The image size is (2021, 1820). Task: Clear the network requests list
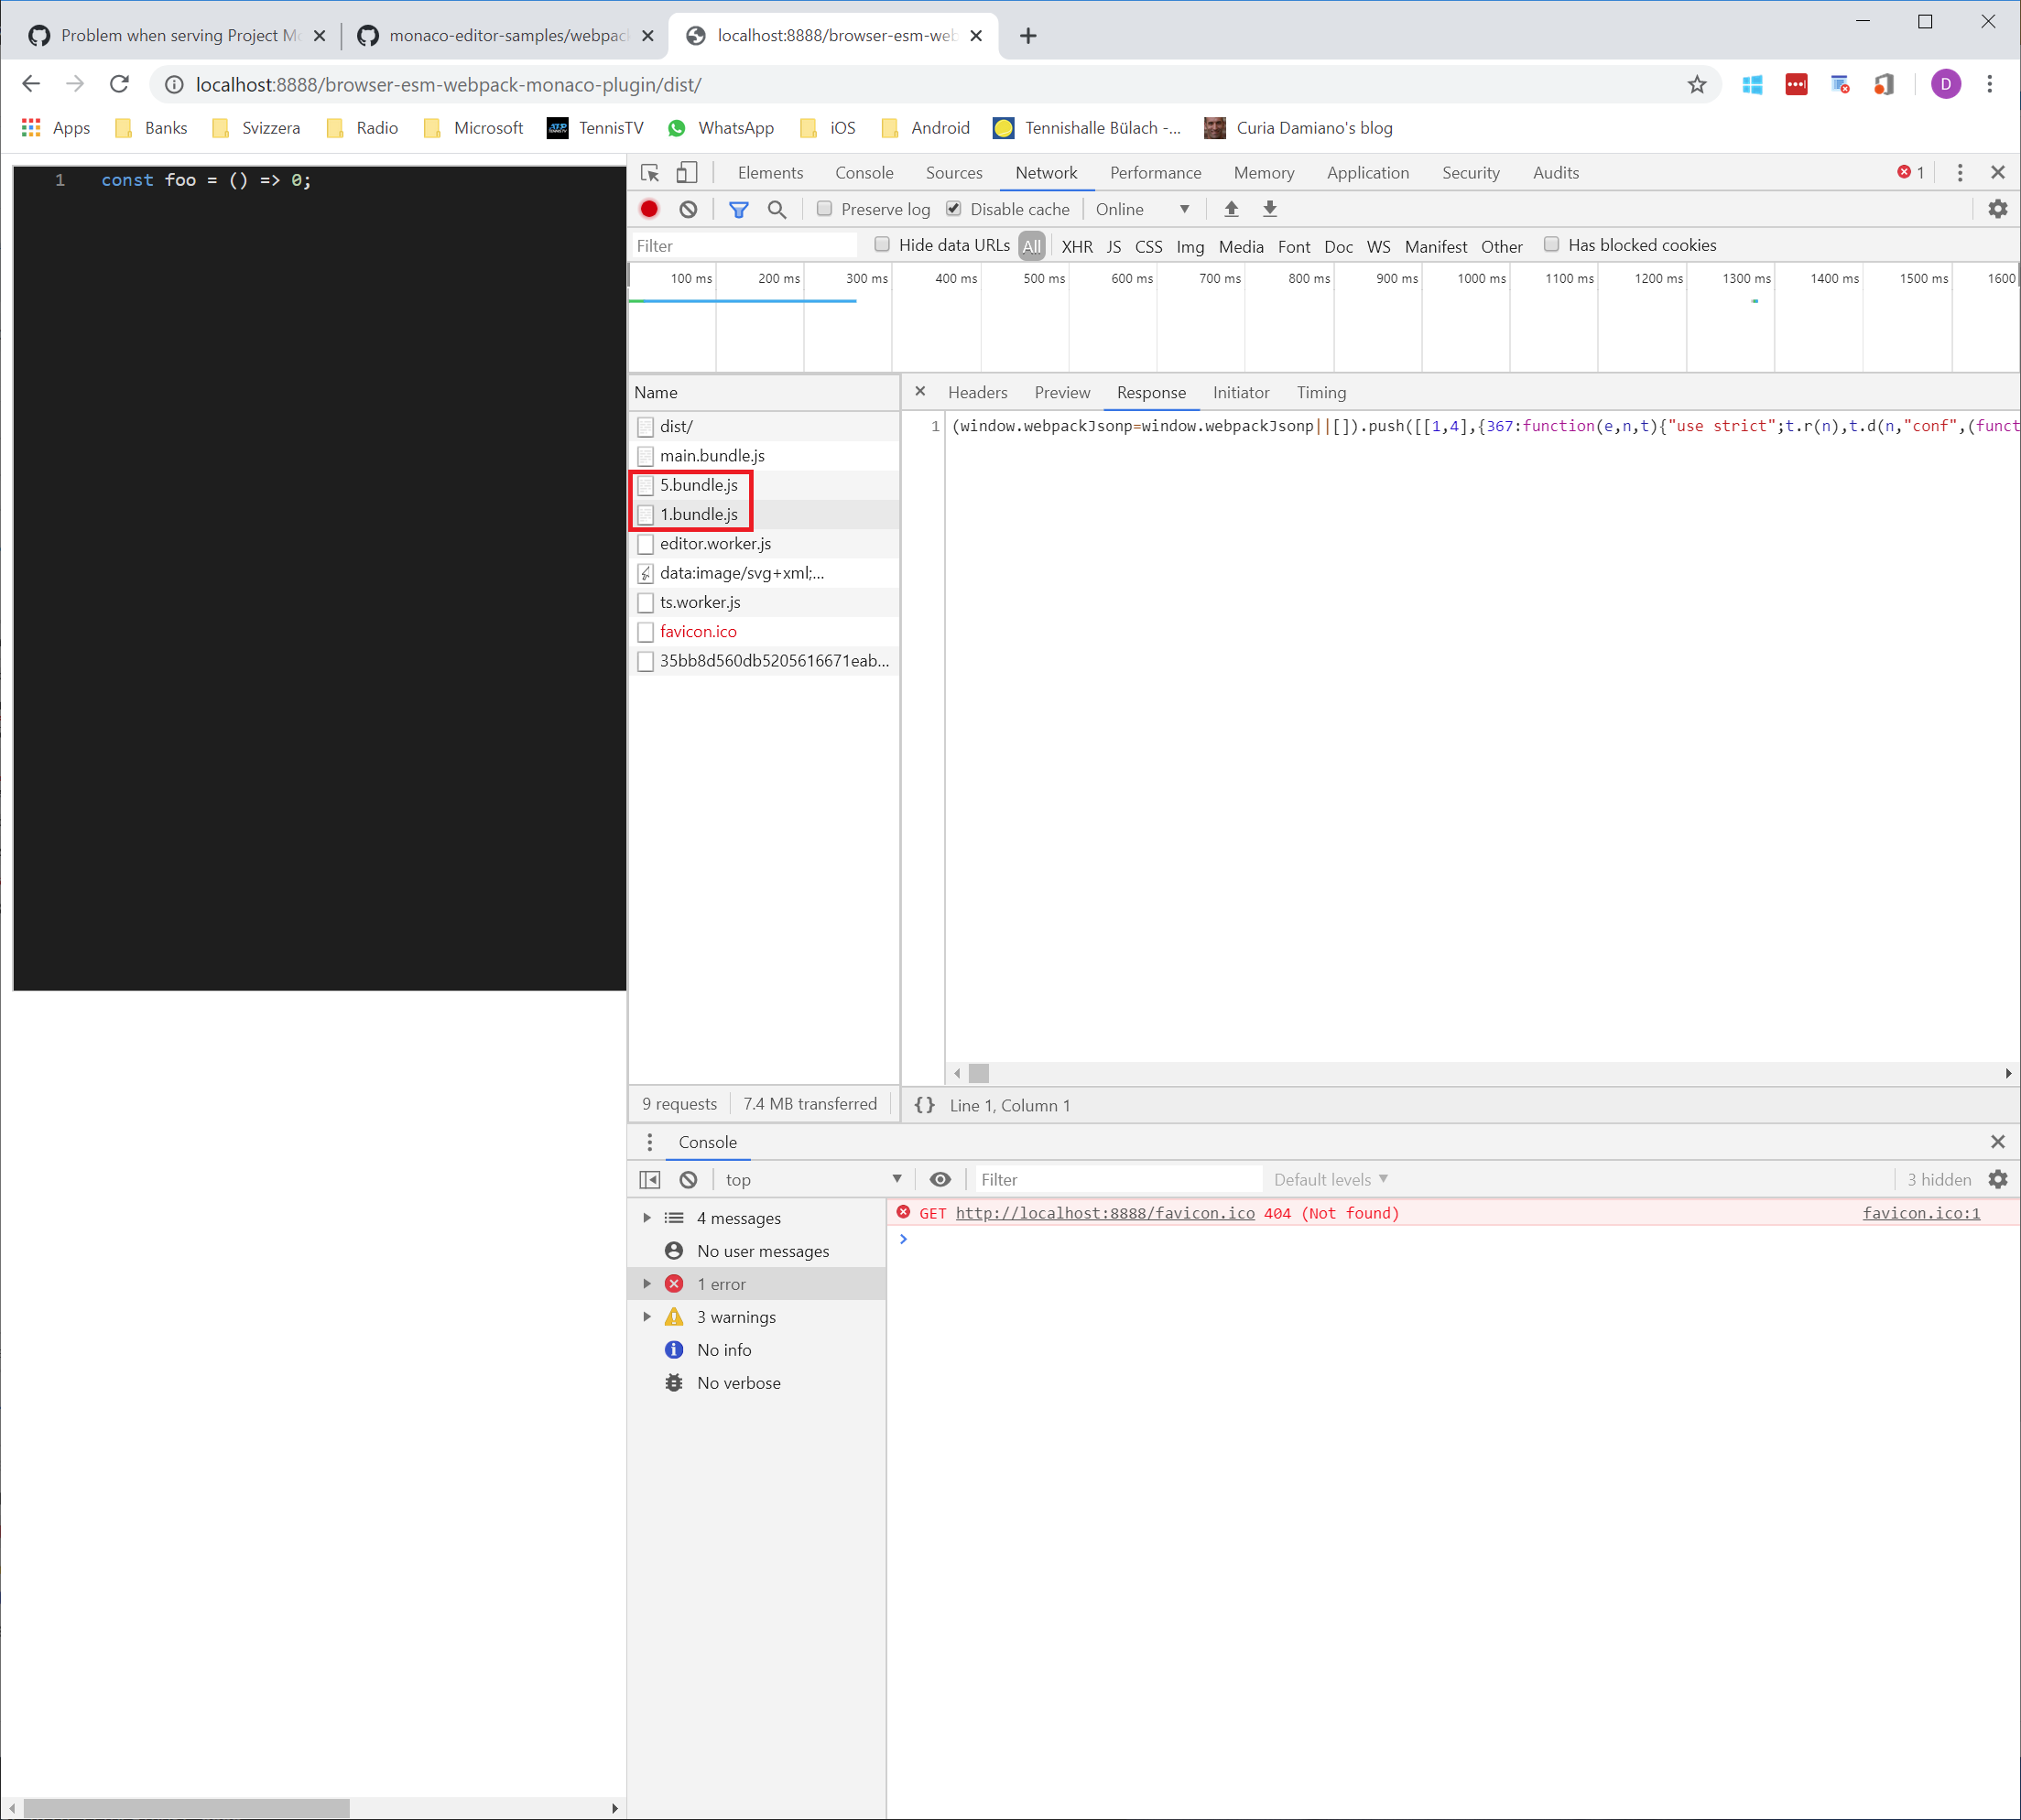[687, 209]
